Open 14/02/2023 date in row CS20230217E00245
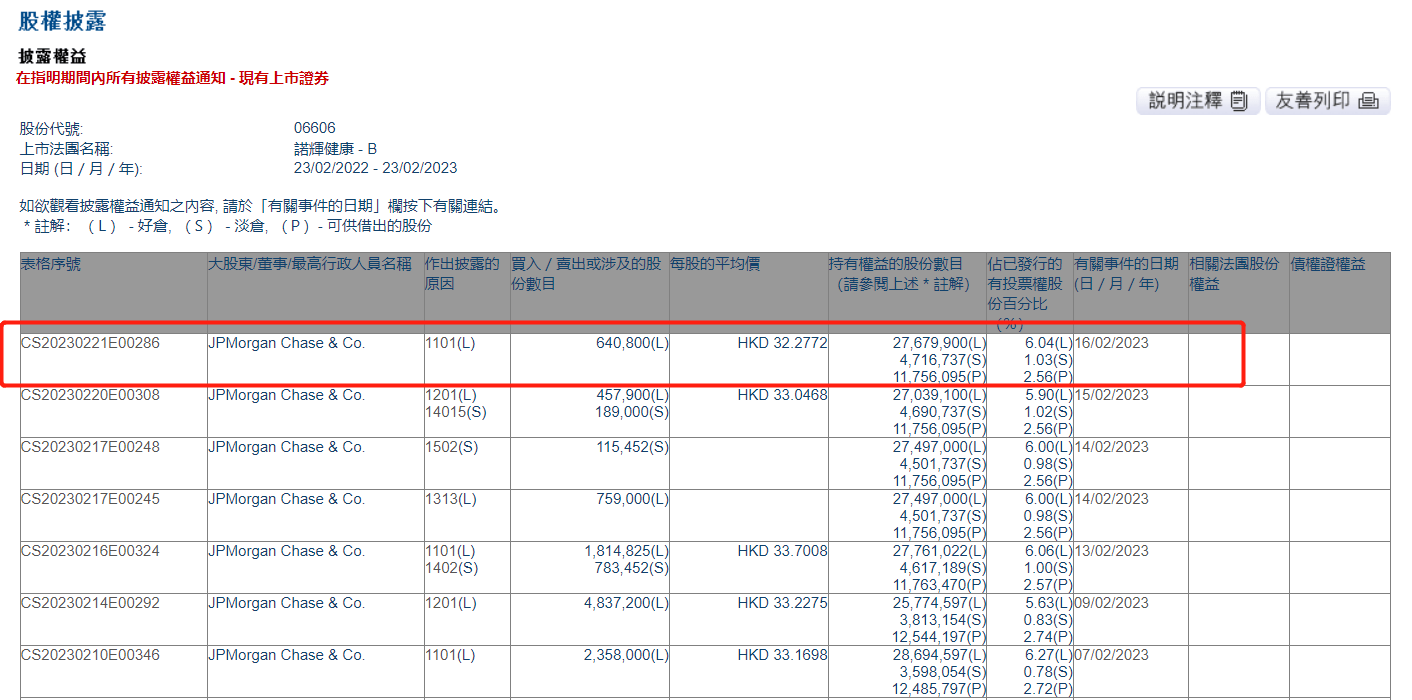Viewport: 1412px width, 700px height. pyautogui.click(x=1111, y=499)
